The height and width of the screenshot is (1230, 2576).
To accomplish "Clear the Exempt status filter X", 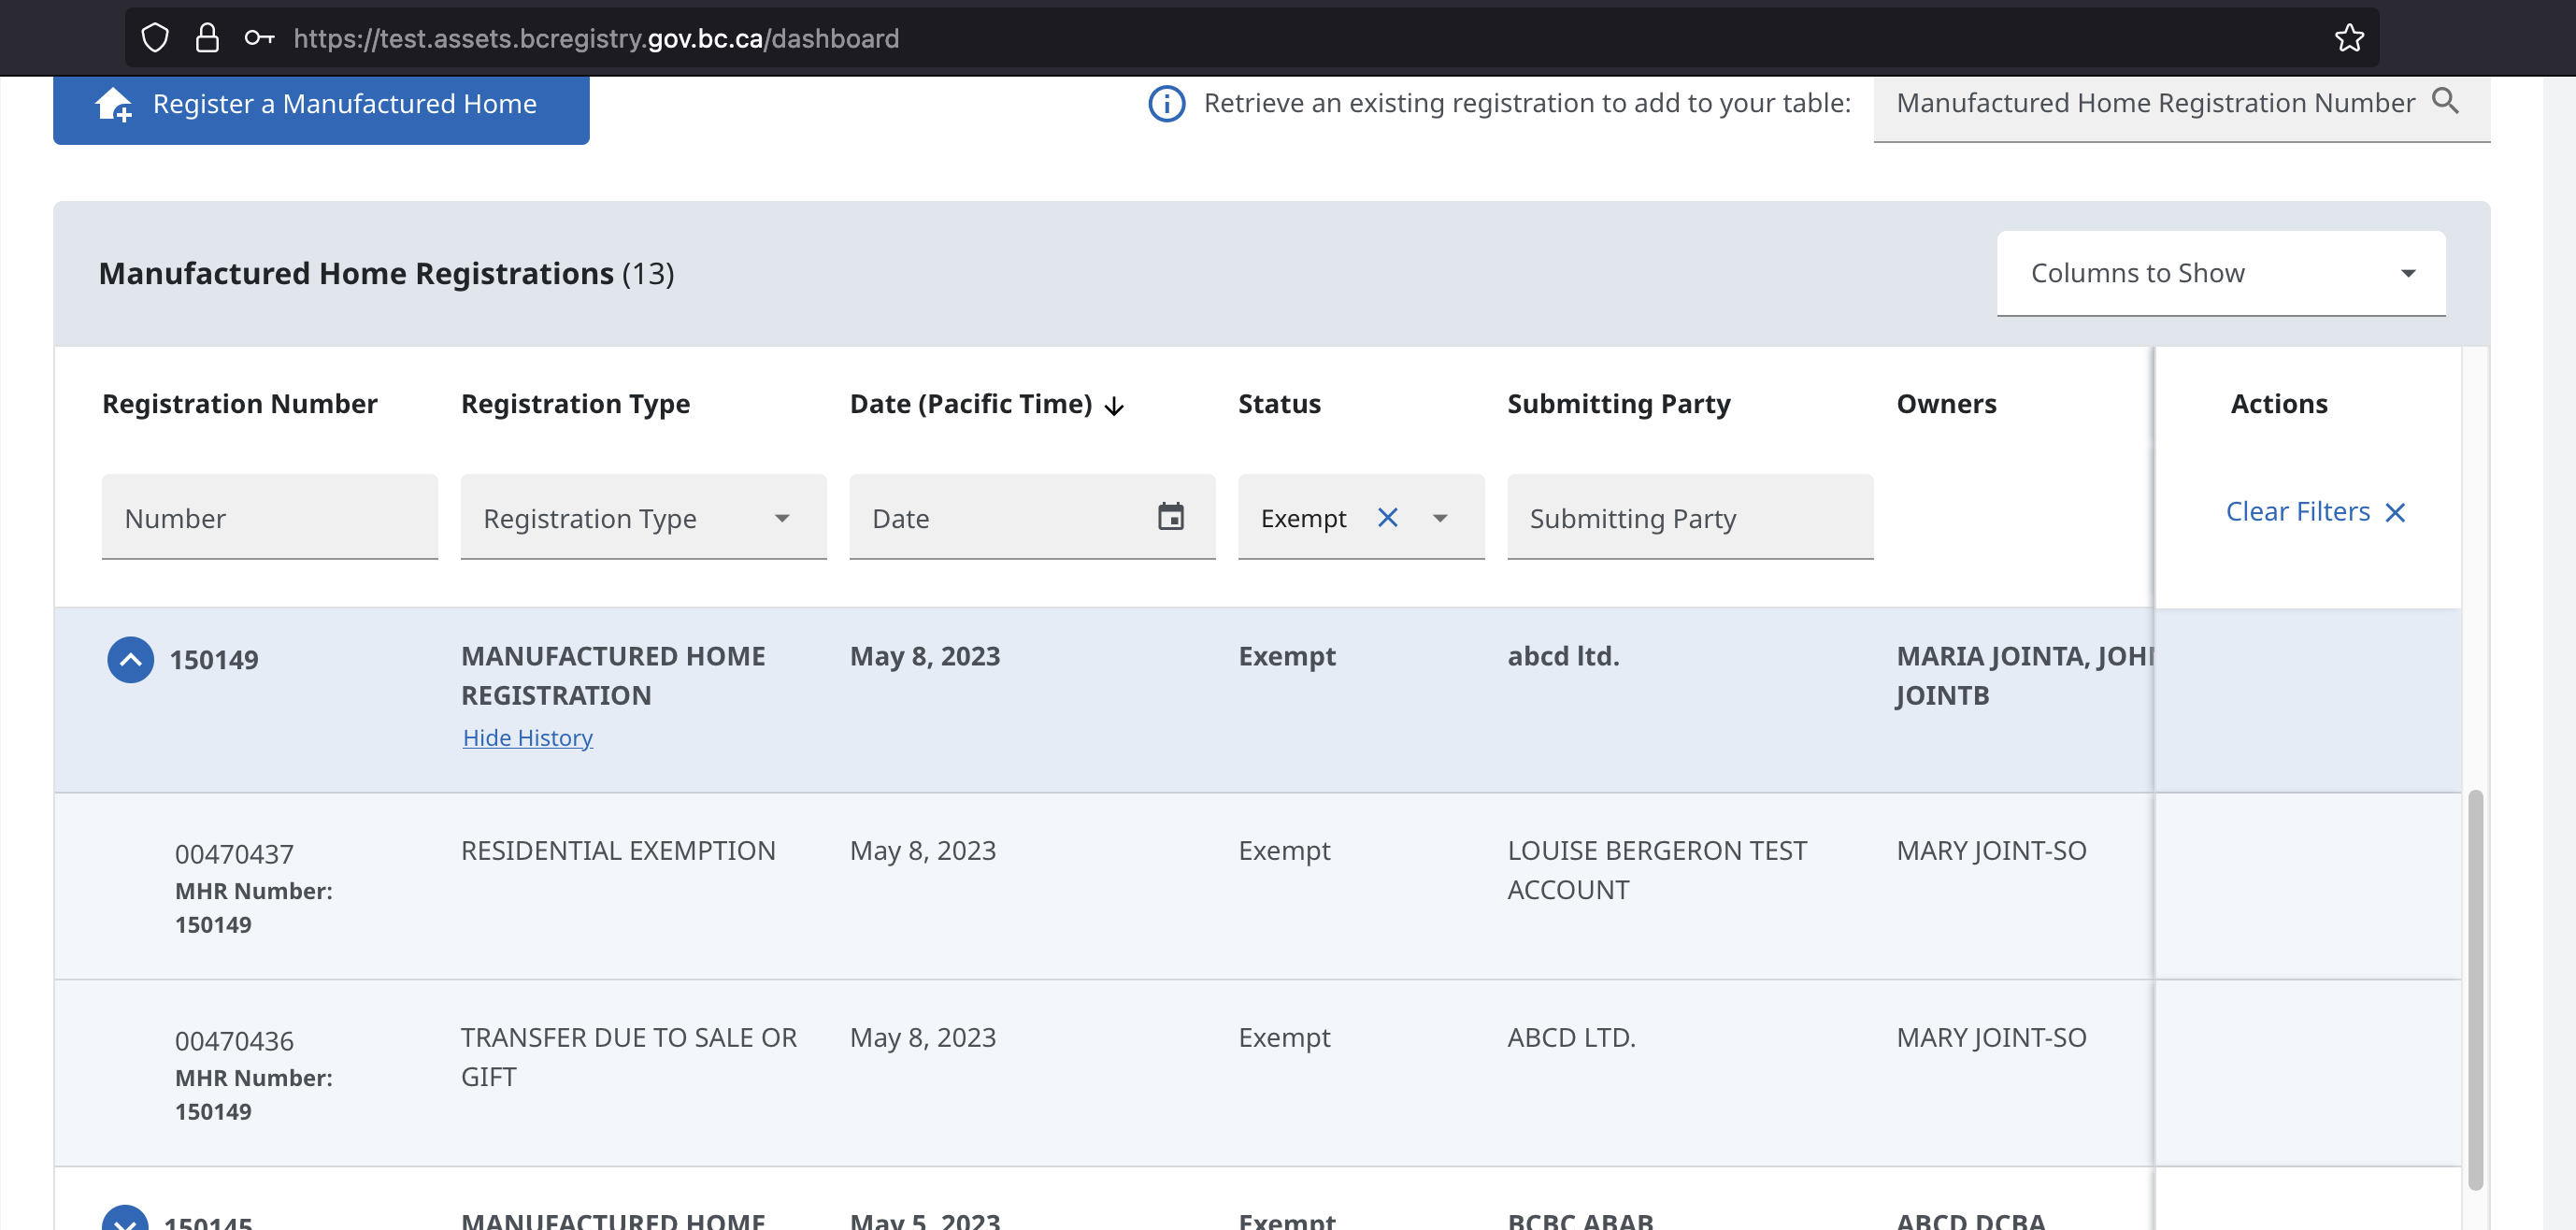I will 1387,517.
